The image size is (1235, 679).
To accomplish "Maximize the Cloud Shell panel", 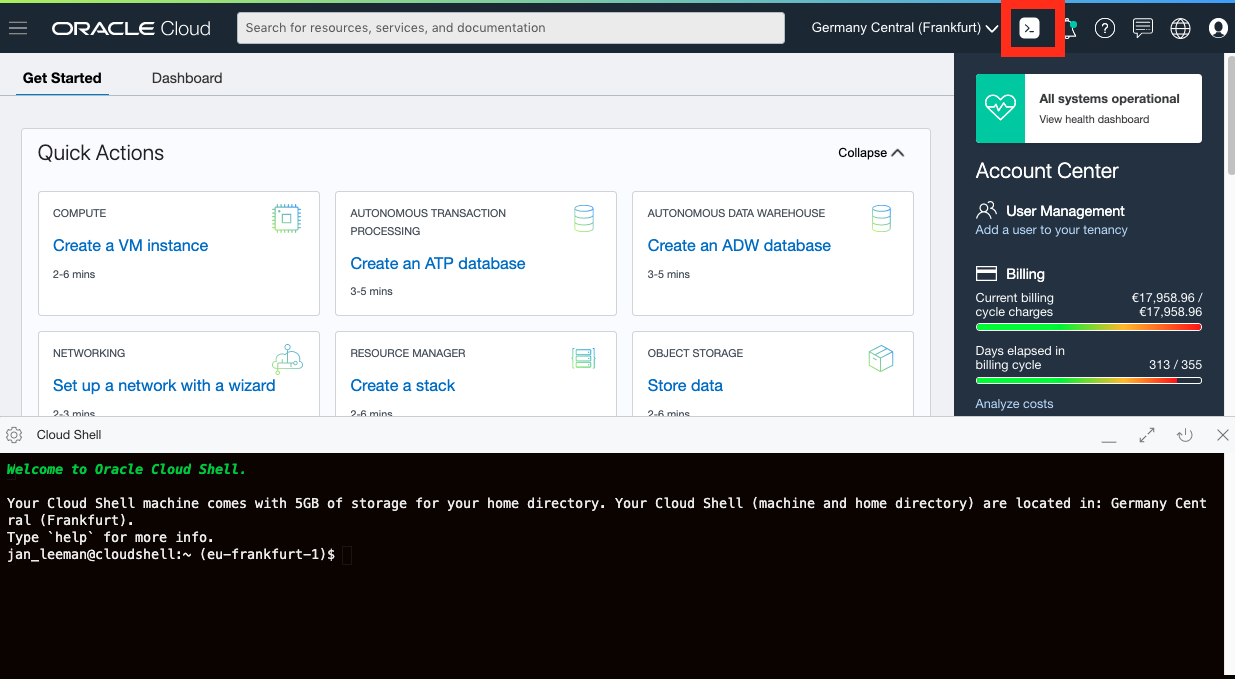I will point(1147,435).
